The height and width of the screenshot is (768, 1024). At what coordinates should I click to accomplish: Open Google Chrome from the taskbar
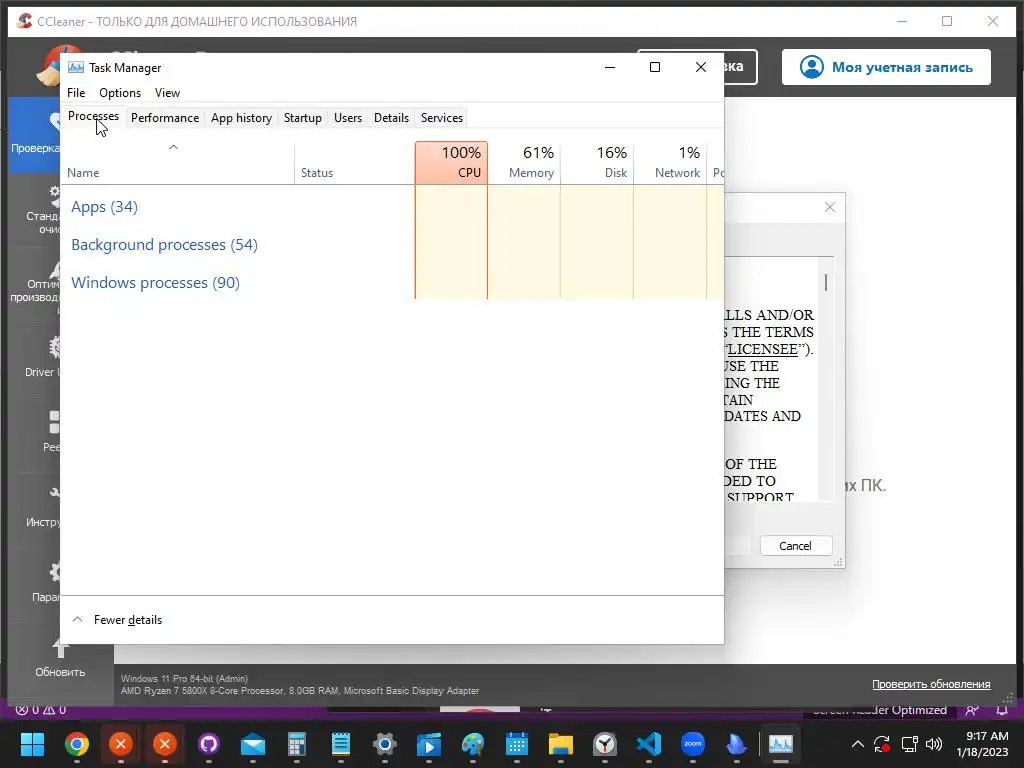[76, 744]
